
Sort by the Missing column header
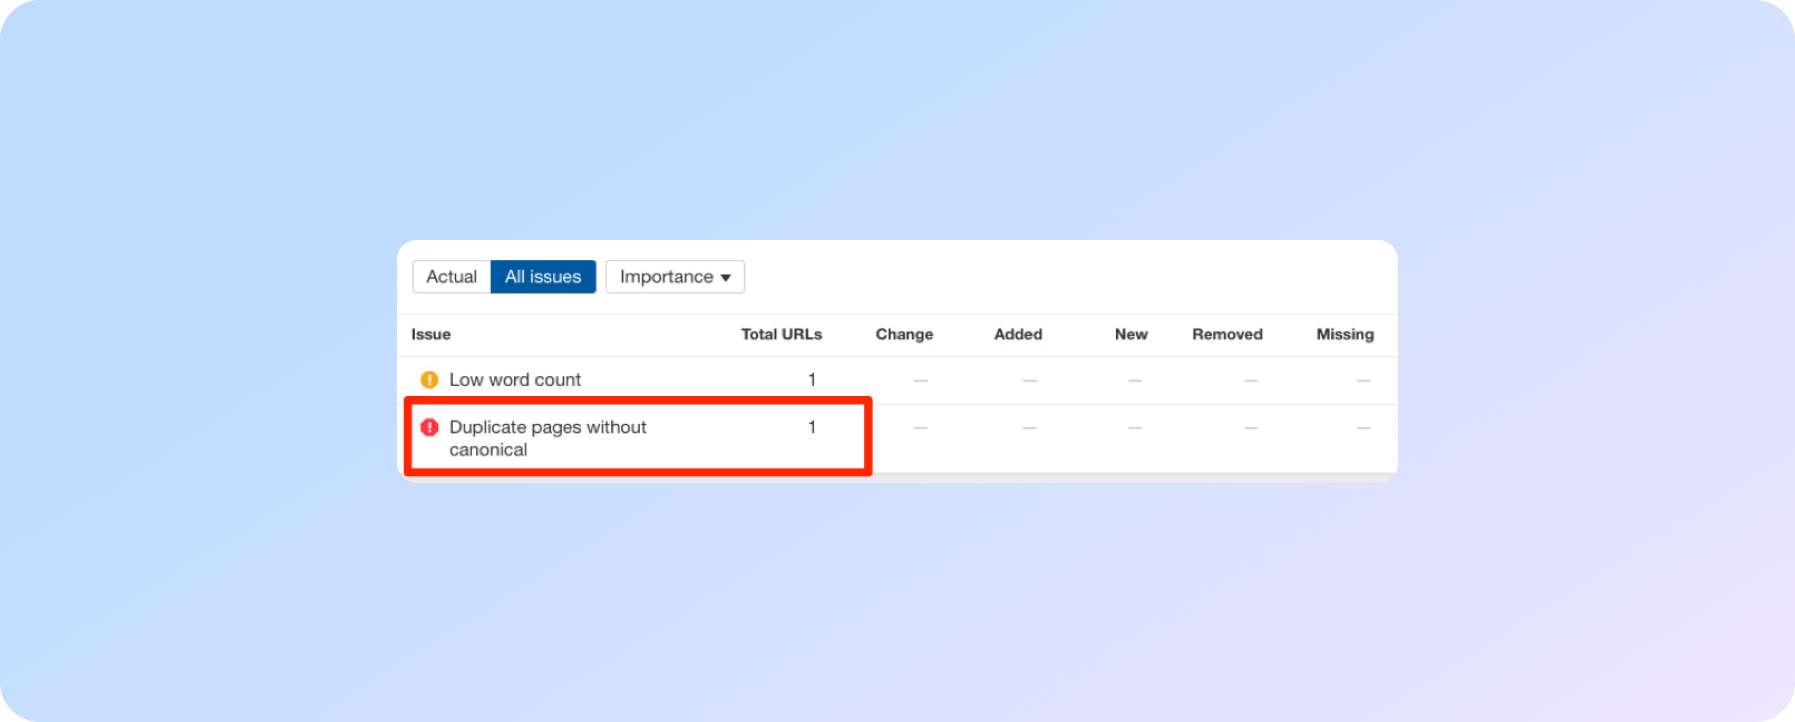[1345, 334]
